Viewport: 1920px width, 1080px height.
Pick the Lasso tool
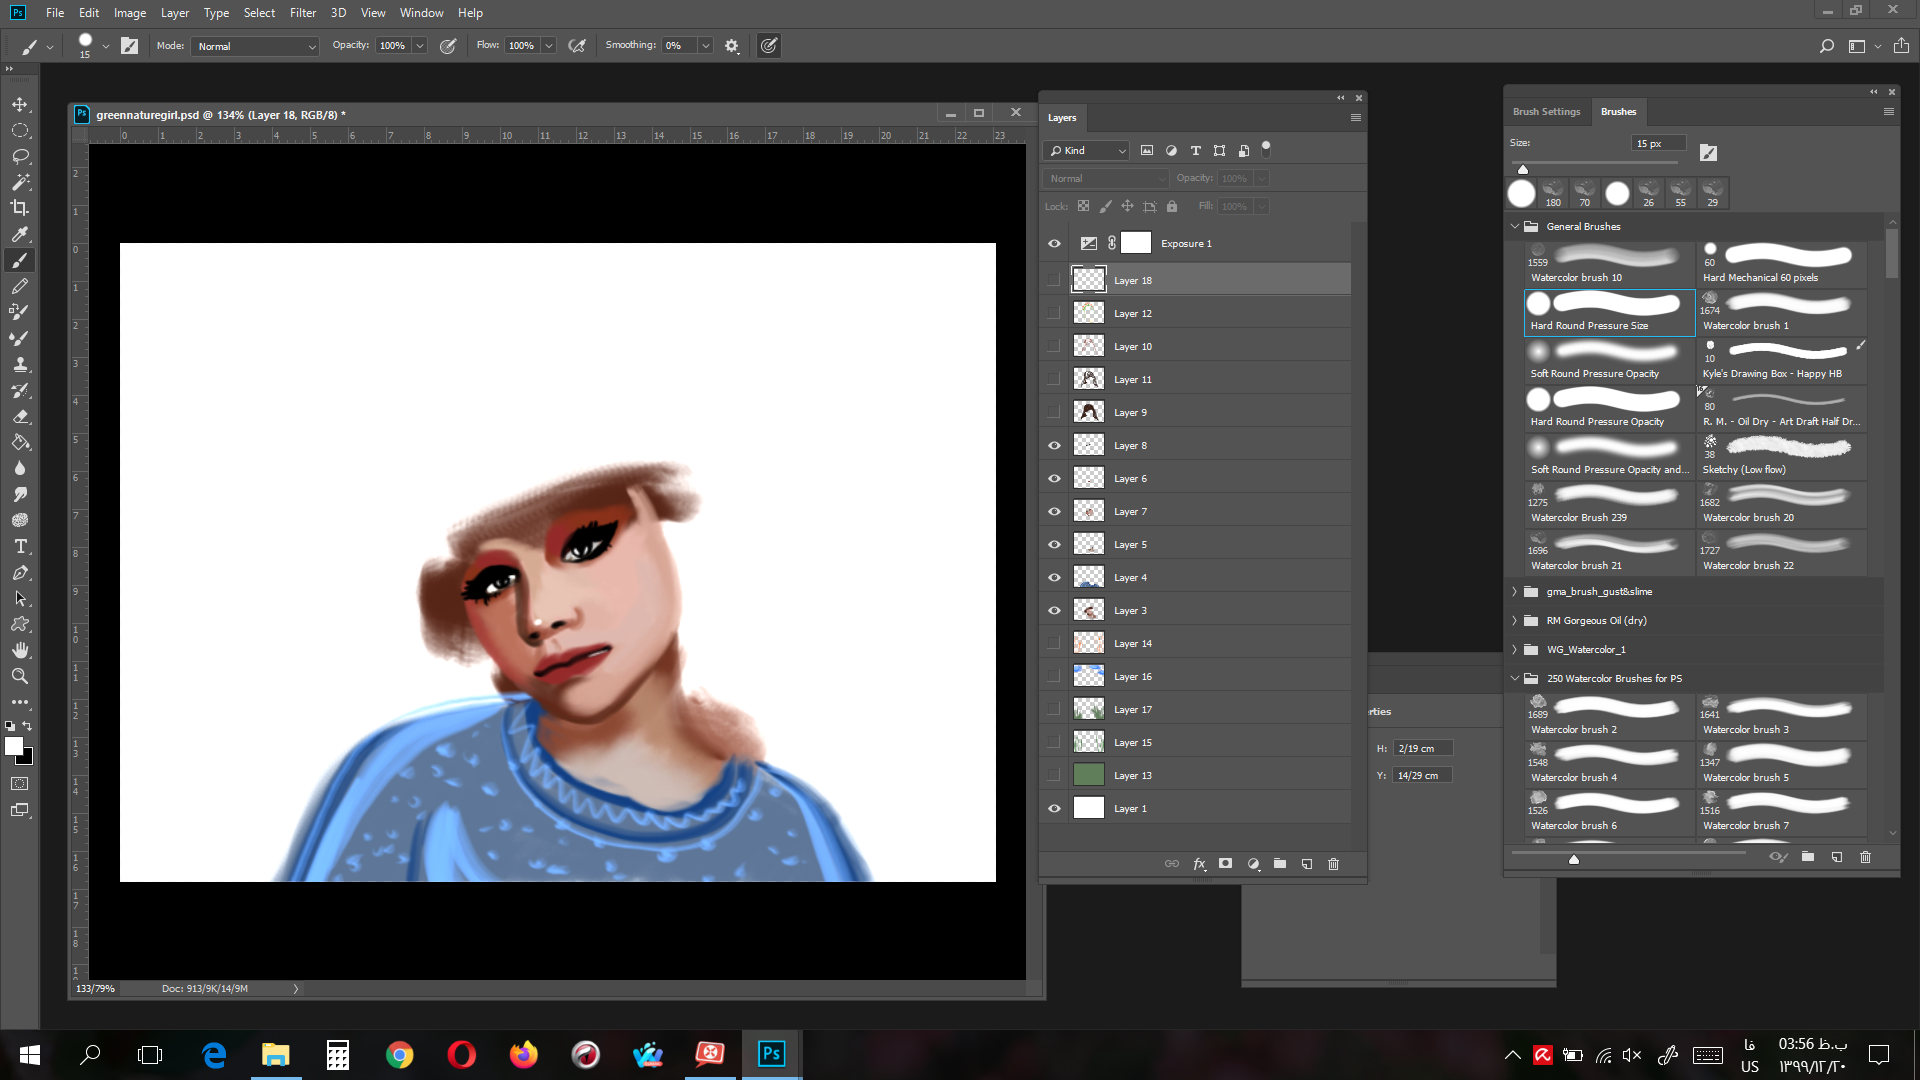click(x=20, y=156)
